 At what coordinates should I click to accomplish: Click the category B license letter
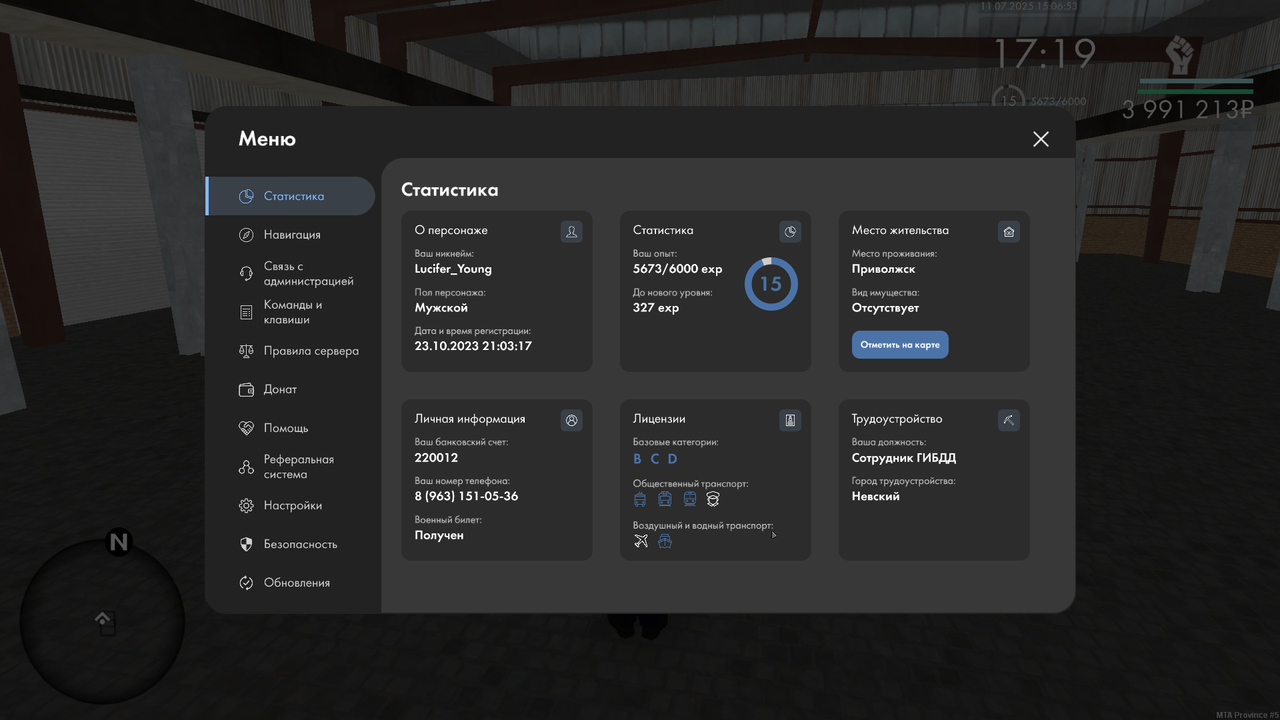[638, 459]
